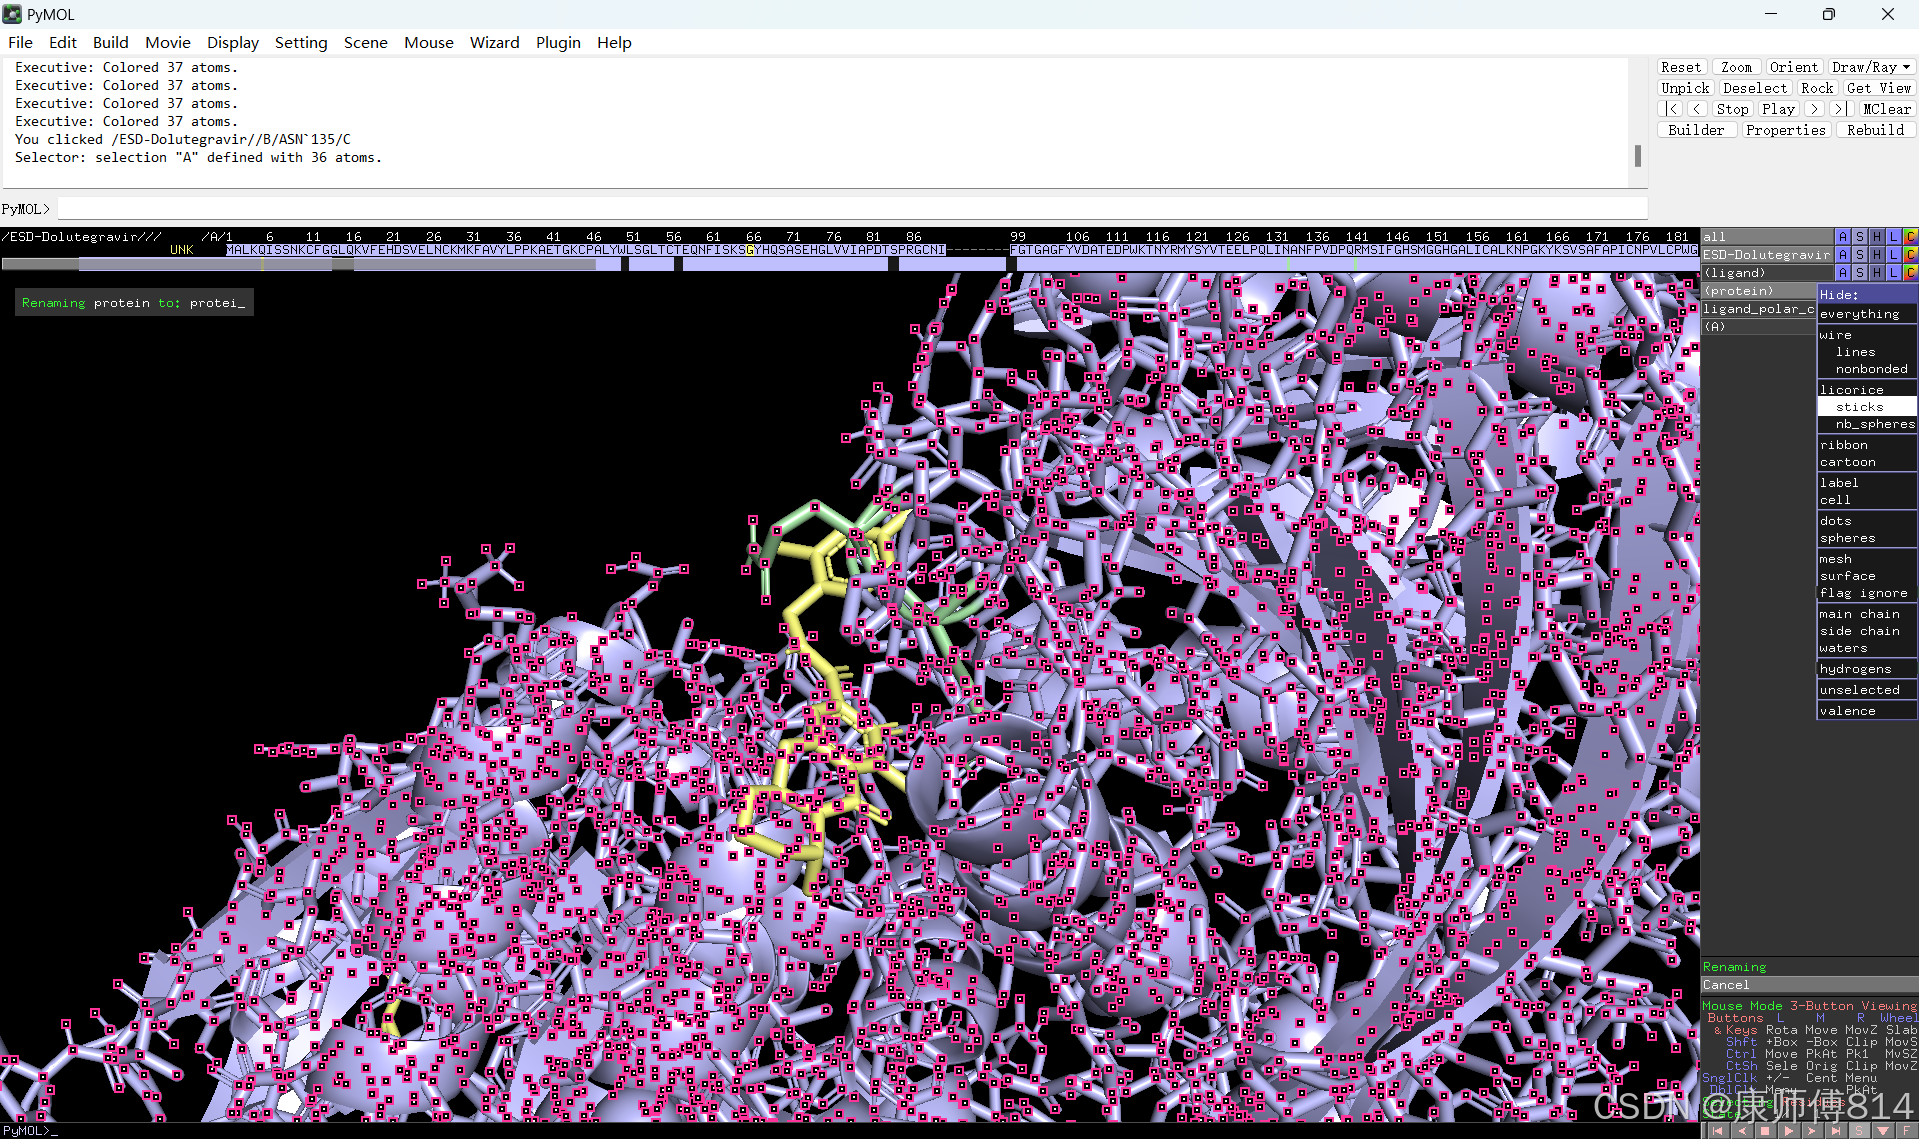Open the Plugin menu

pos(558,42)
